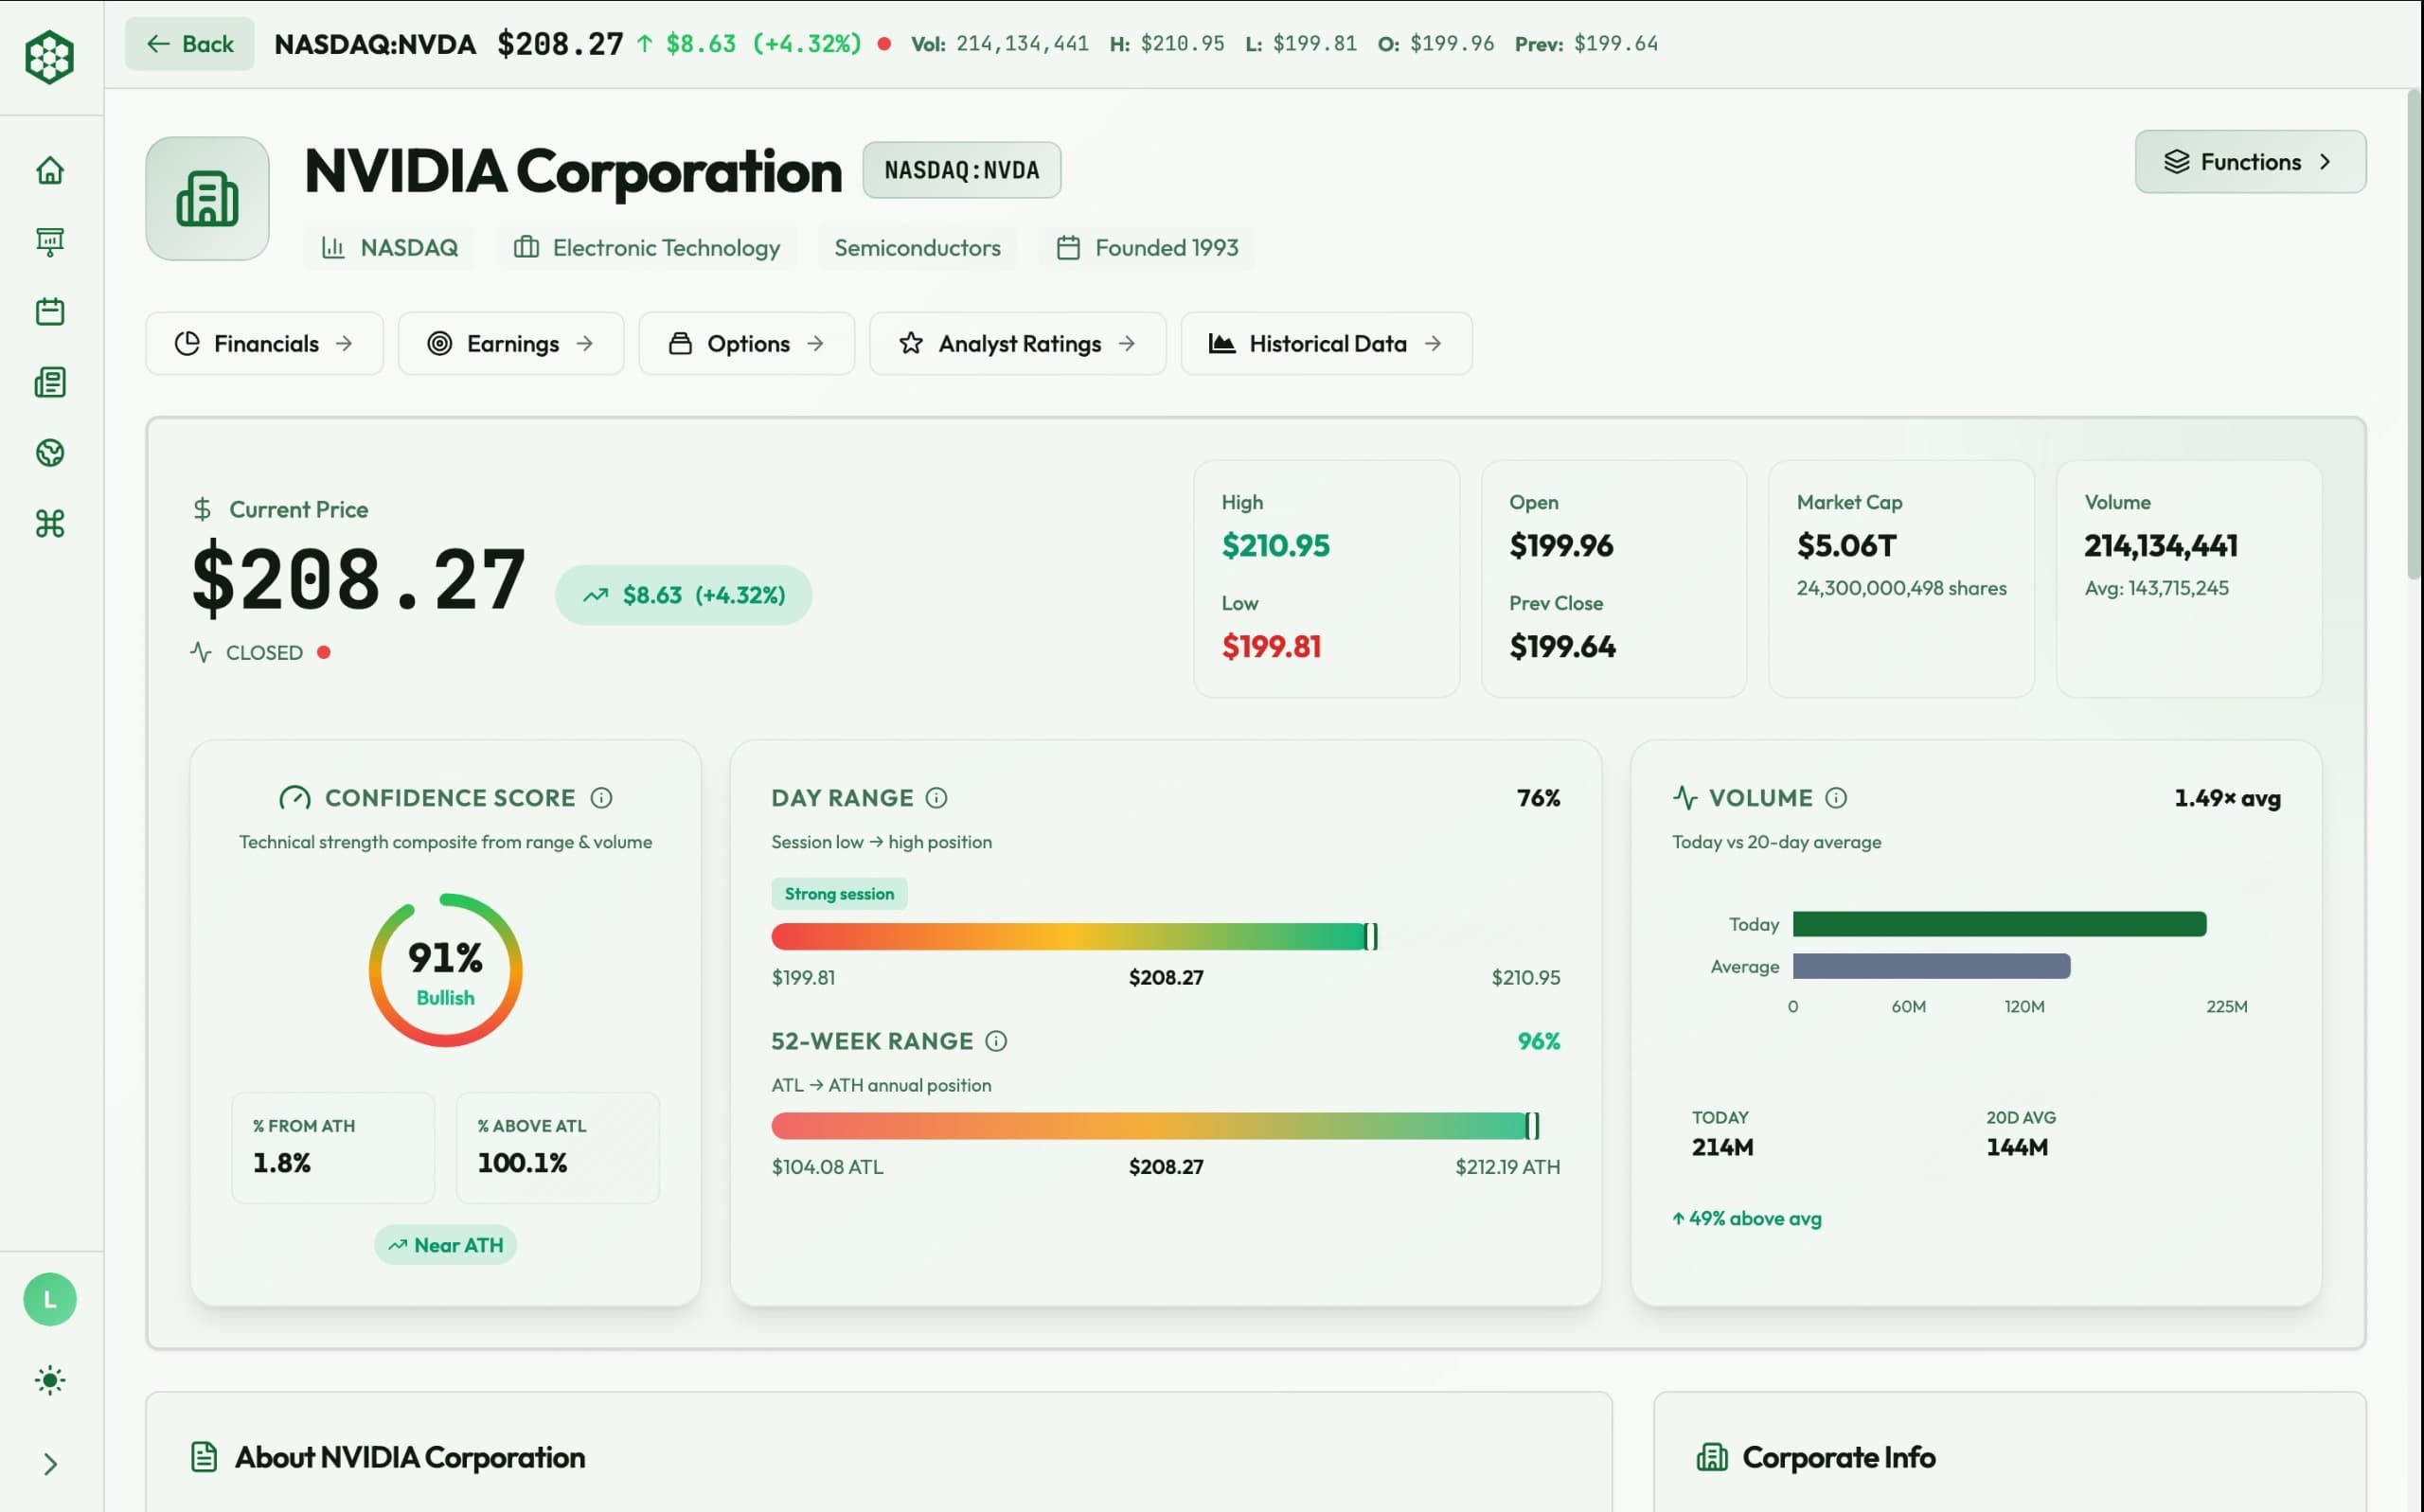The image size is (2424, 1512).
Task: Click the Today volume bar
Action: pos(1999,924)
